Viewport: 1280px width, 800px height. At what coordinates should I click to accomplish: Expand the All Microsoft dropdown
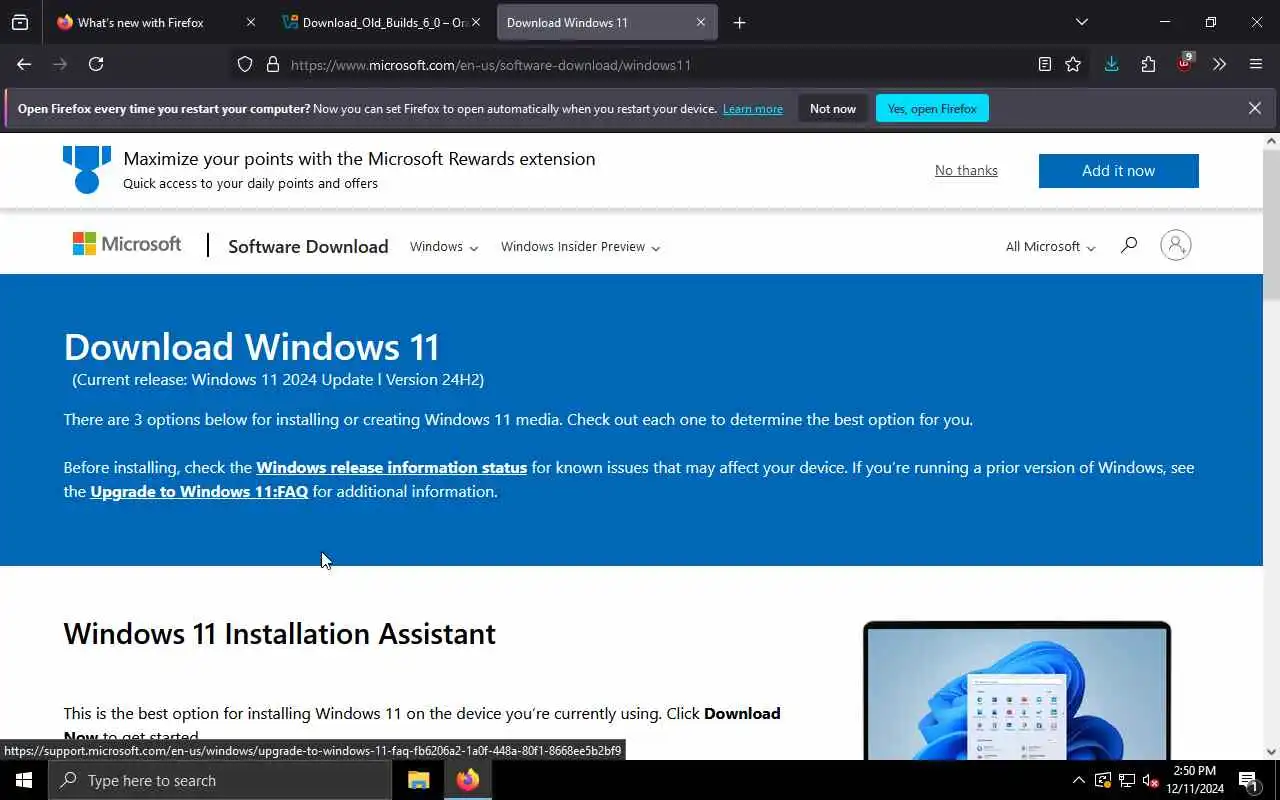pos(1050,247)
